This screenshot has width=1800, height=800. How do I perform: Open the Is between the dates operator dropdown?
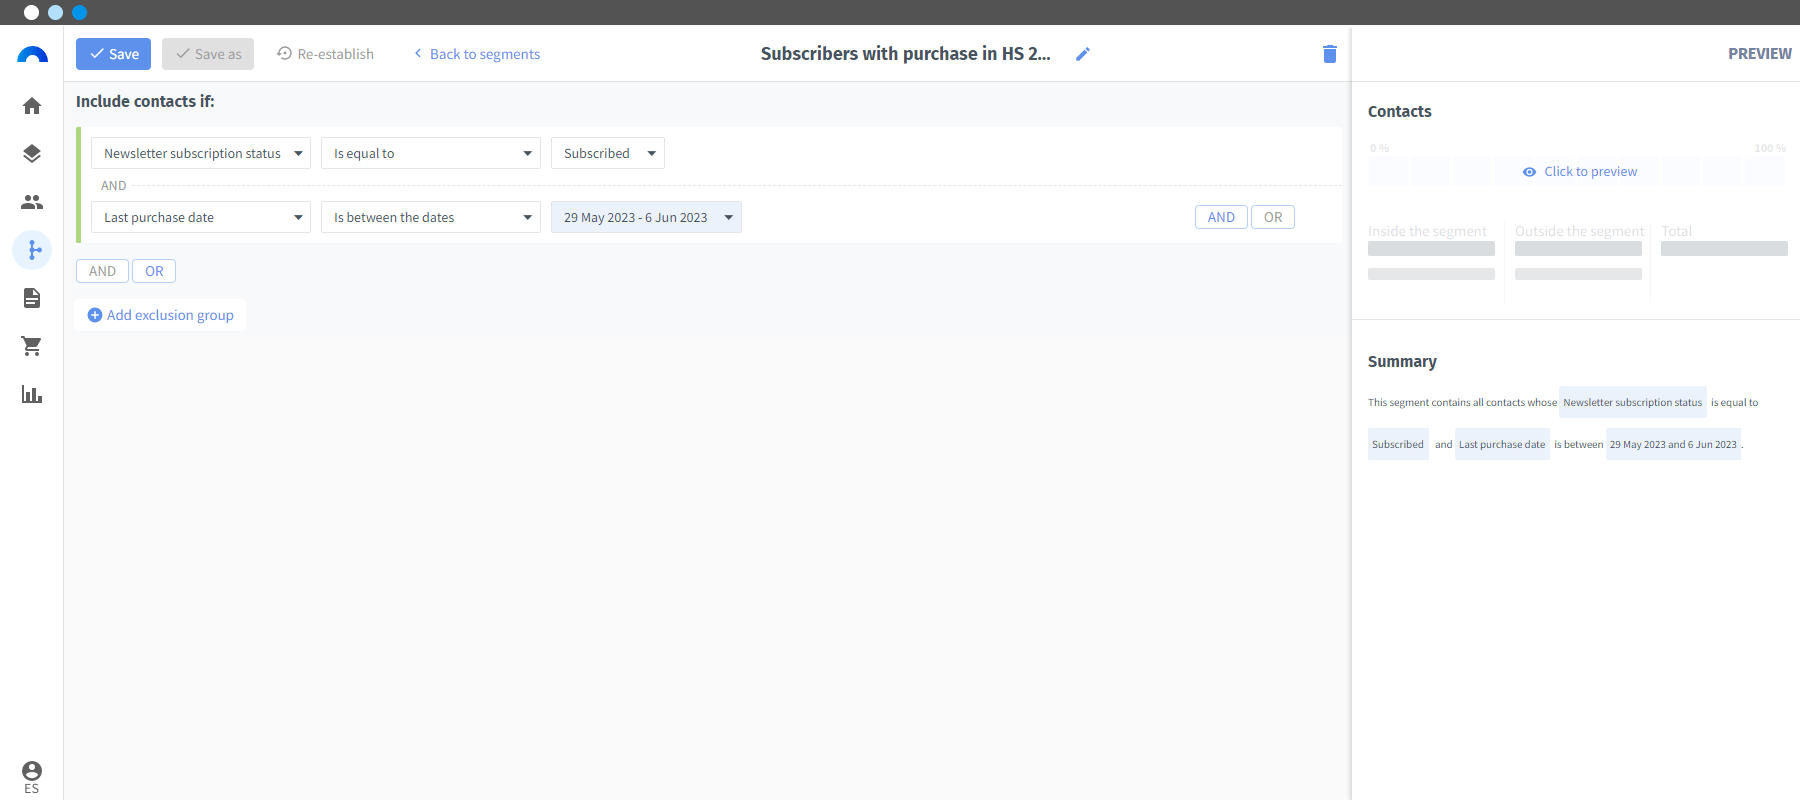coord(431,217)
